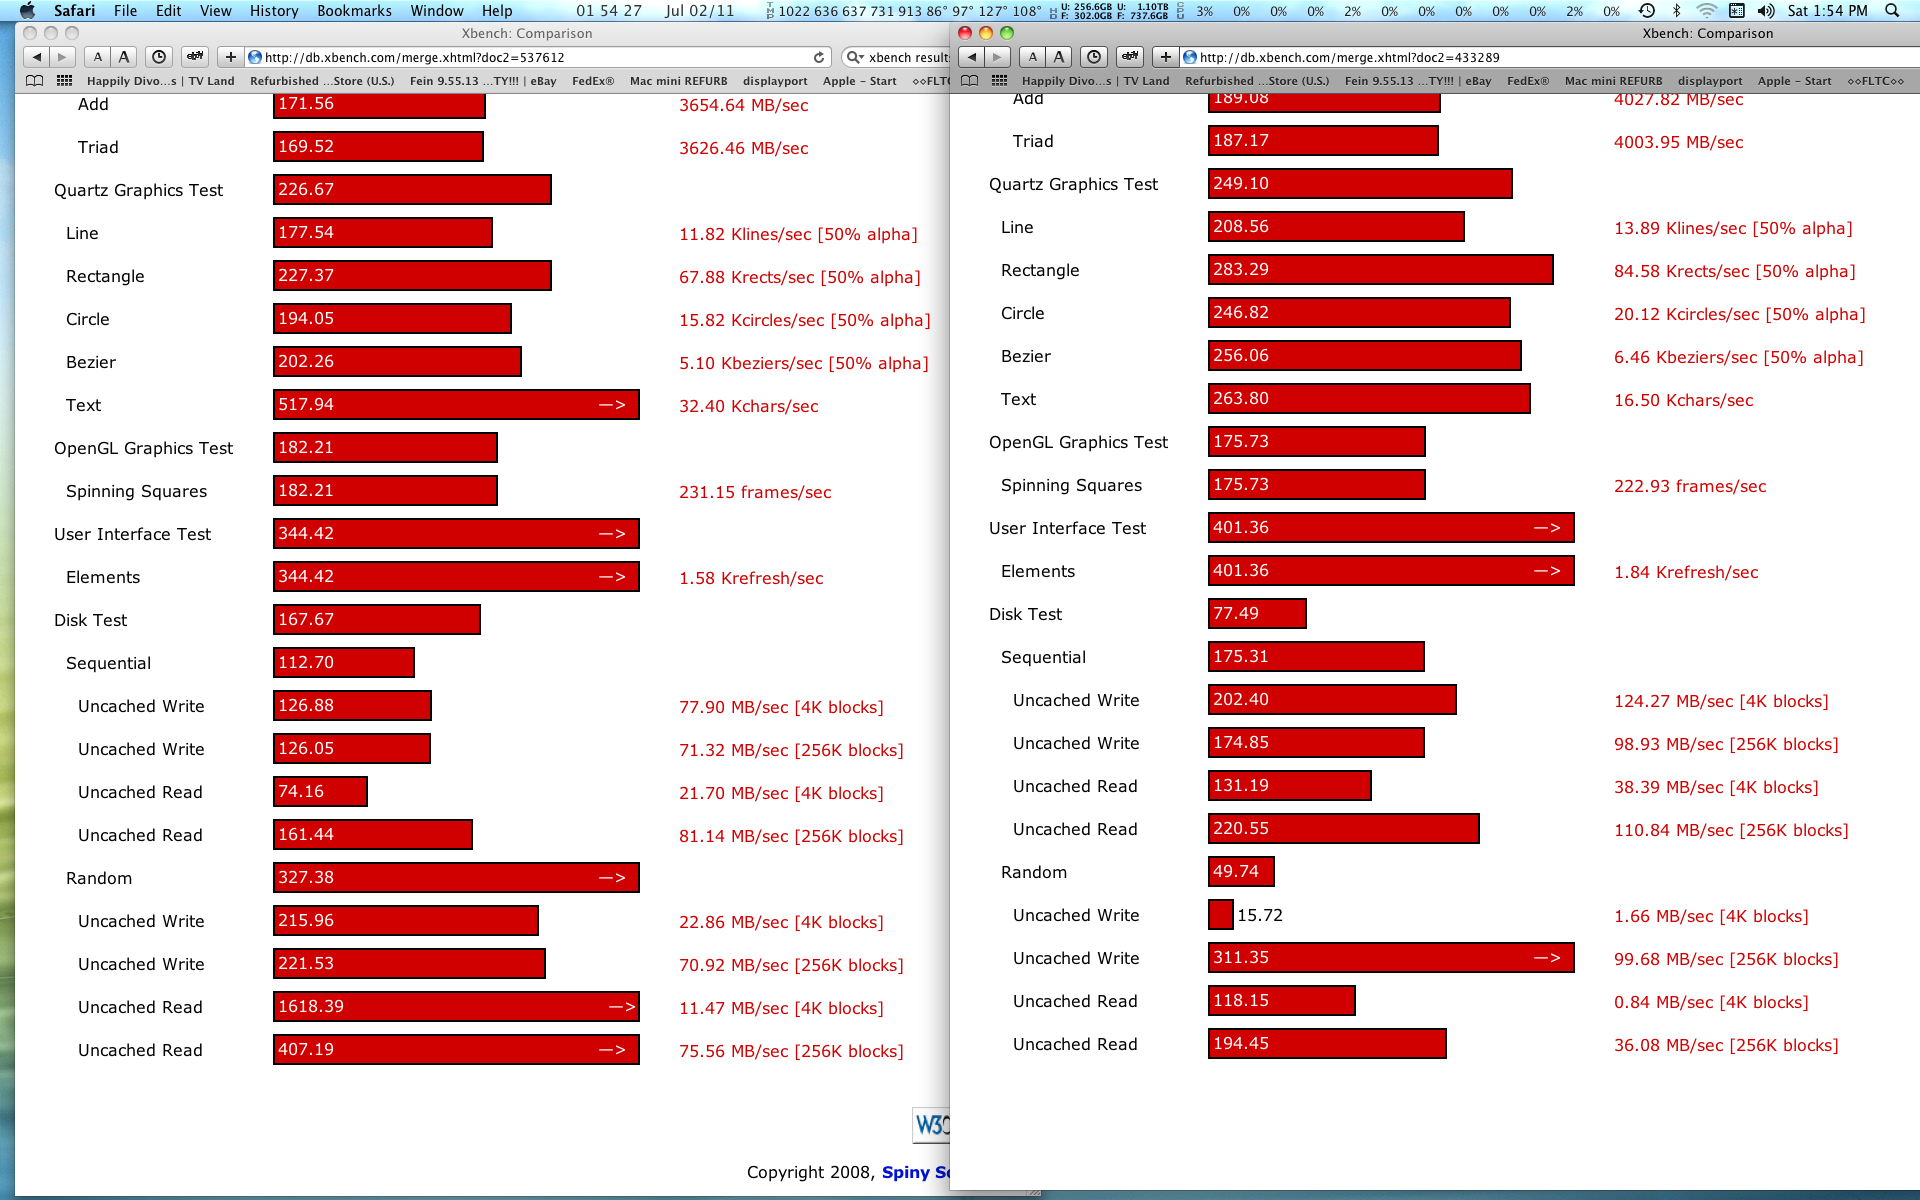Open the search engine dropdown magnifier in left window
The width and height of the screenshot is (1920, 1200).
pyautogui.click(x=855, y=57)
